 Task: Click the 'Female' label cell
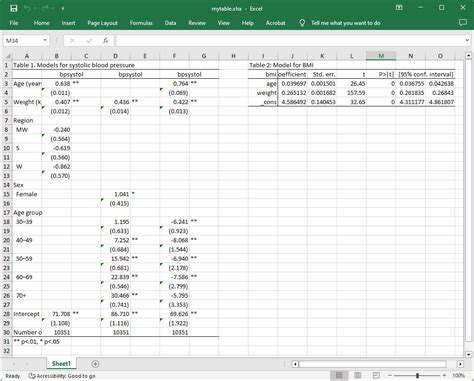[27, 194]
